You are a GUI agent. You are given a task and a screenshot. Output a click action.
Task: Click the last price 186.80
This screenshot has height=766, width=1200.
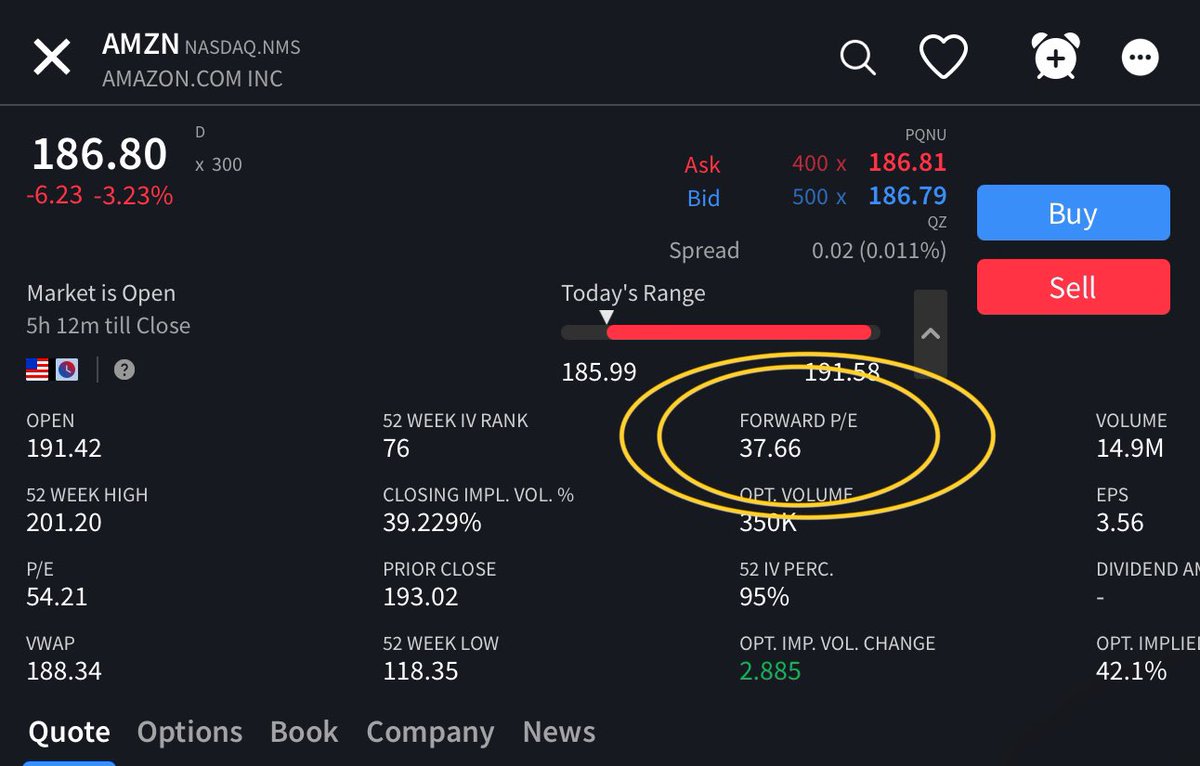[100, 154]
